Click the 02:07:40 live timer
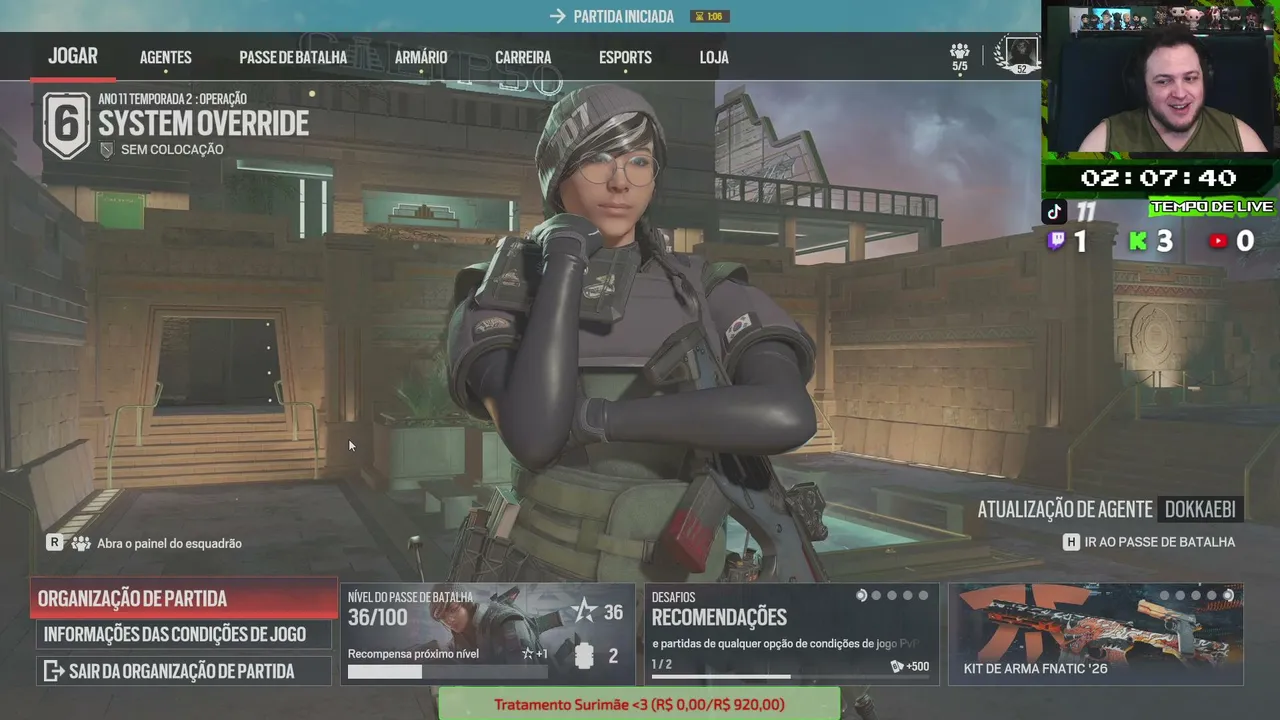 tap(1159, 178)
